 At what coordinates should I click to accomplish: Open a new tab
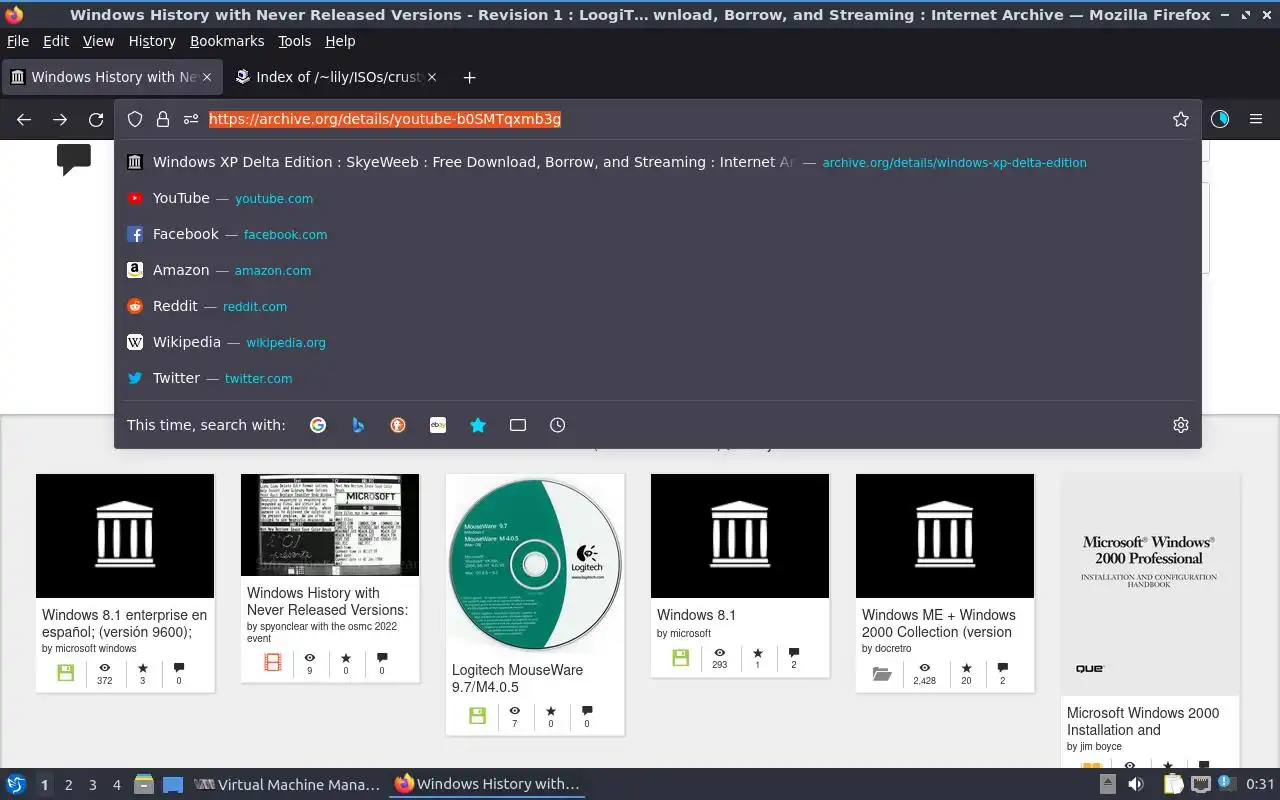click(x=469, y=77)
